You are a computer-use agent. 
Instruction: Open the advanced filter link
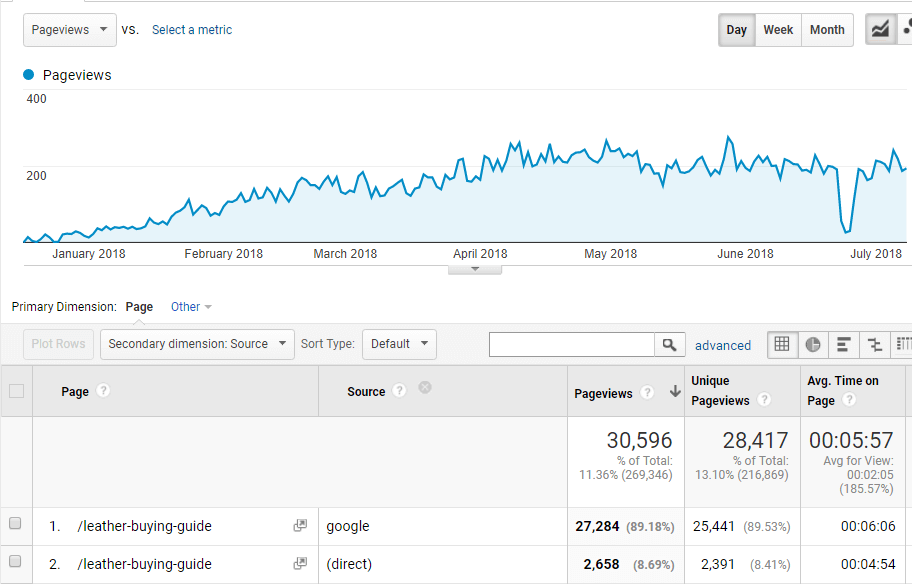pyautogui.click(x=723, y=344)
